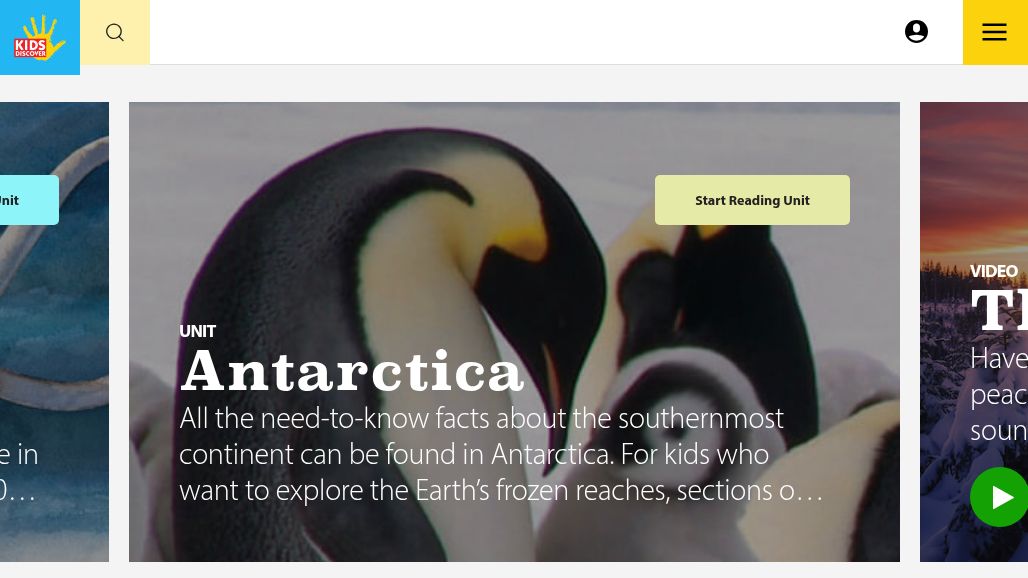Open the Kids Discover home logo

pos(39,37)
